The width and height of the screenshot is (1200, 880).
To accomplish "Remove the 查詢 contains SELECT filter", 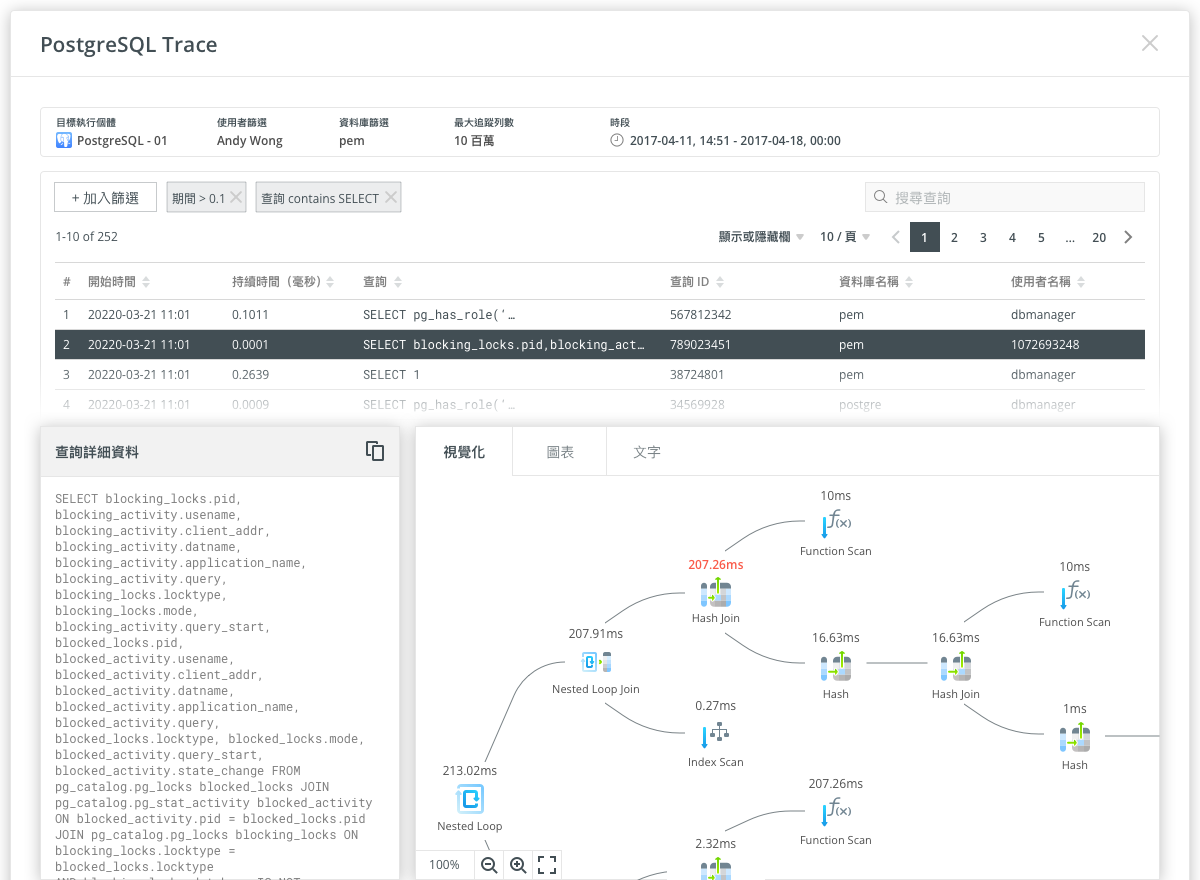I will click(x=390, y=198).
